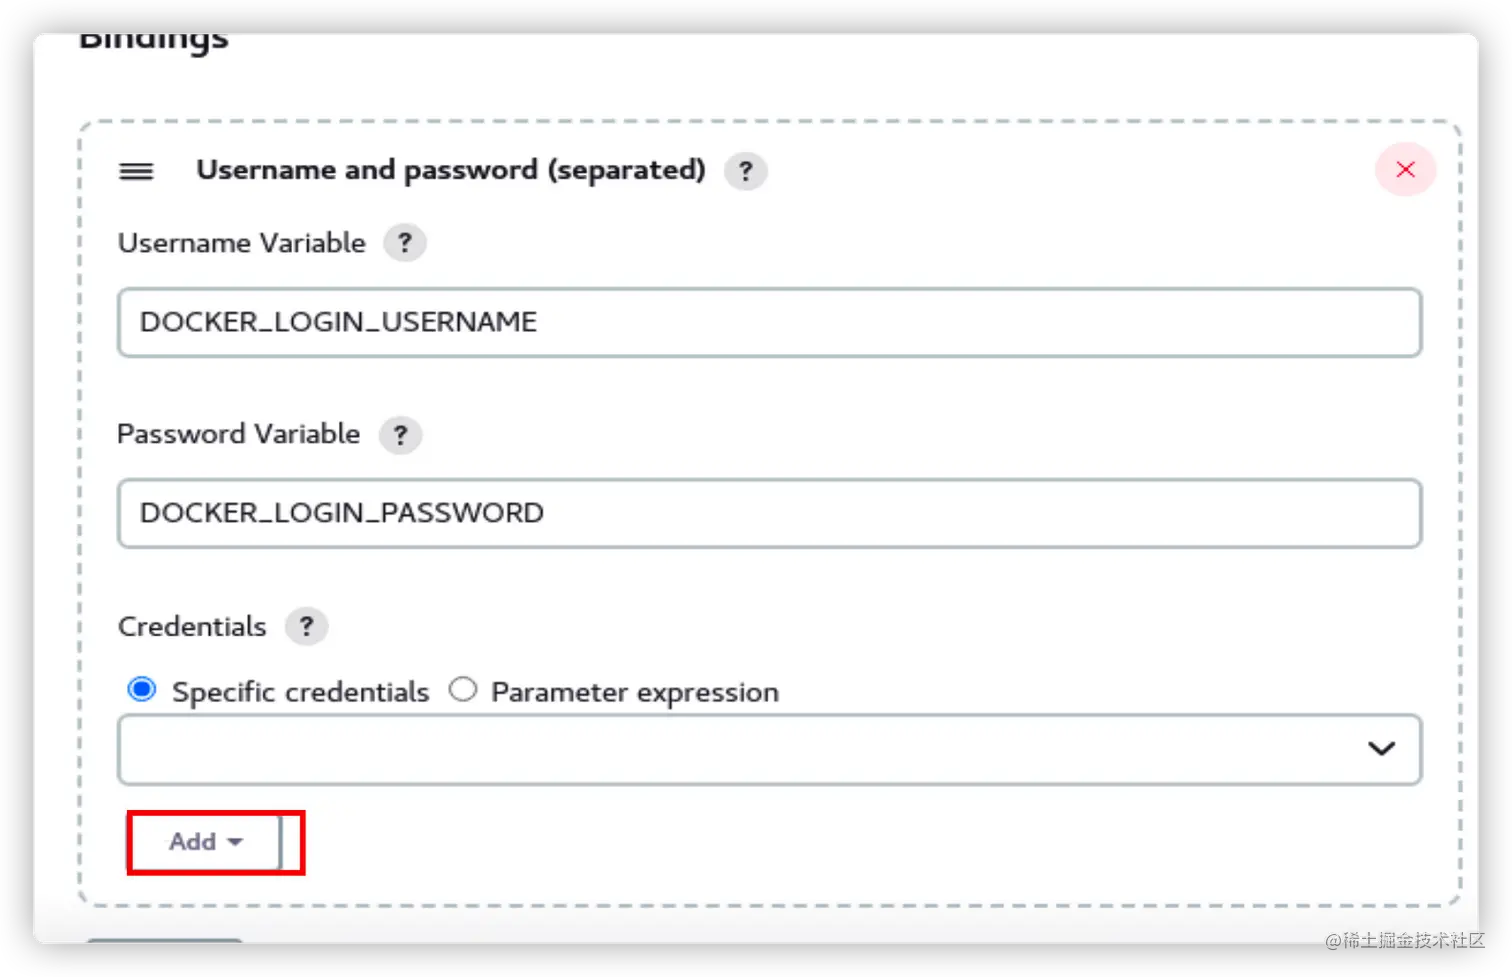Screen dimensions: 1512x977
Task: Select the Parameter expression radio button
Action: (x=463, y=690)
